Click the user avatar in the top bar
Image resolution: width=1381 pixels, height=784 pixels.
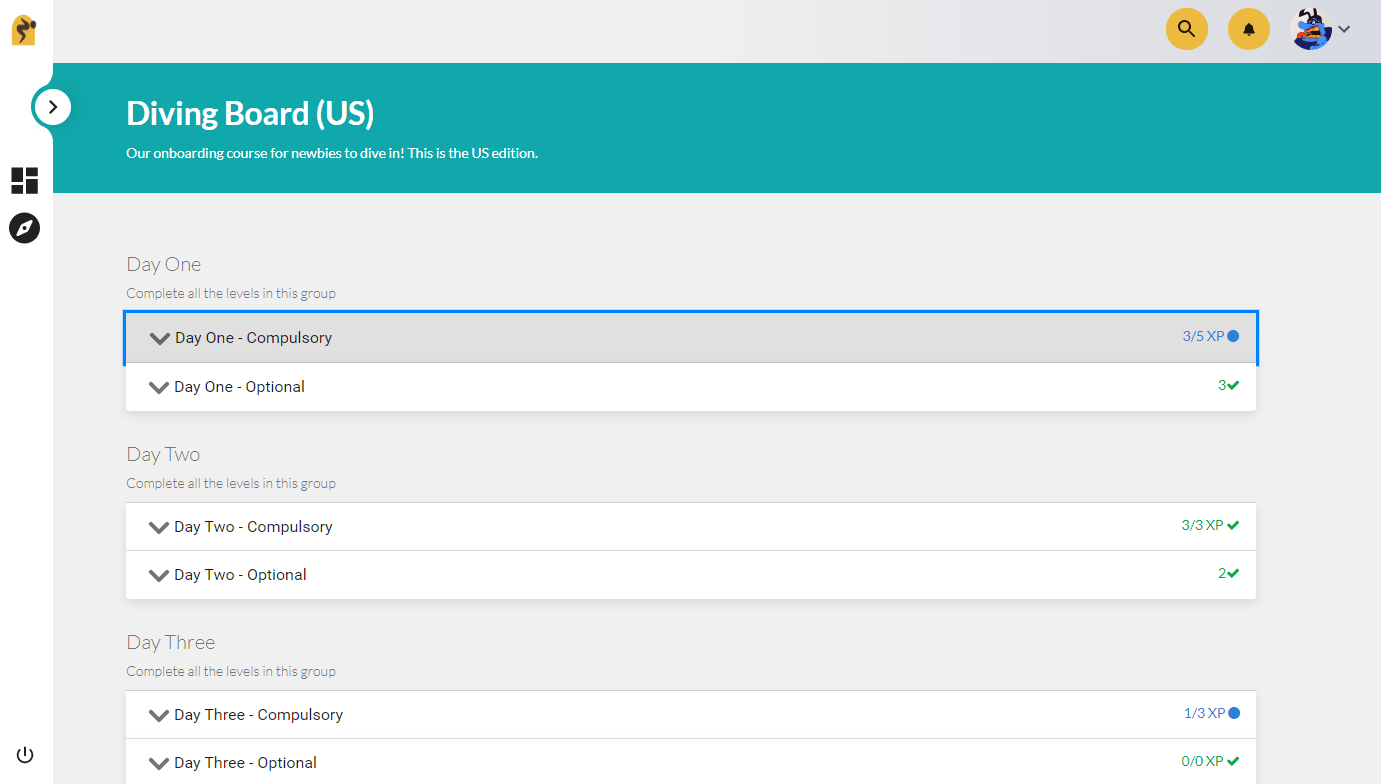pyautogui.click(x=1311, y=29)
